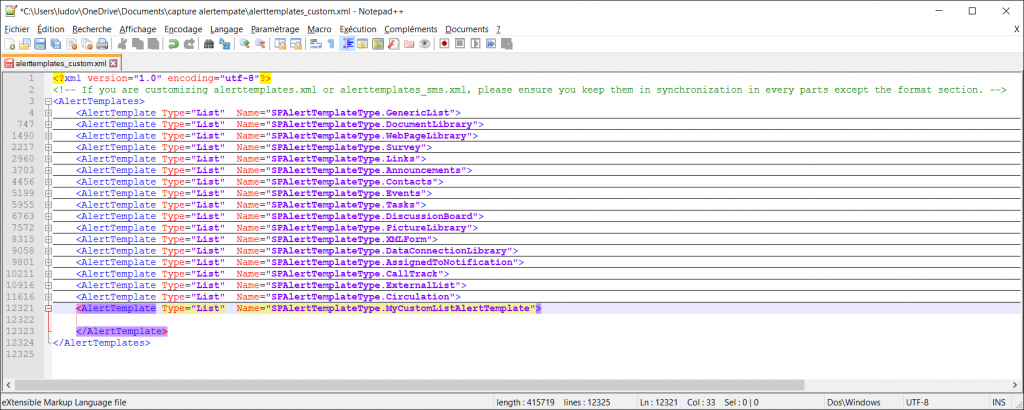Expand the Tasks fold on line 5955

point(48,204)
